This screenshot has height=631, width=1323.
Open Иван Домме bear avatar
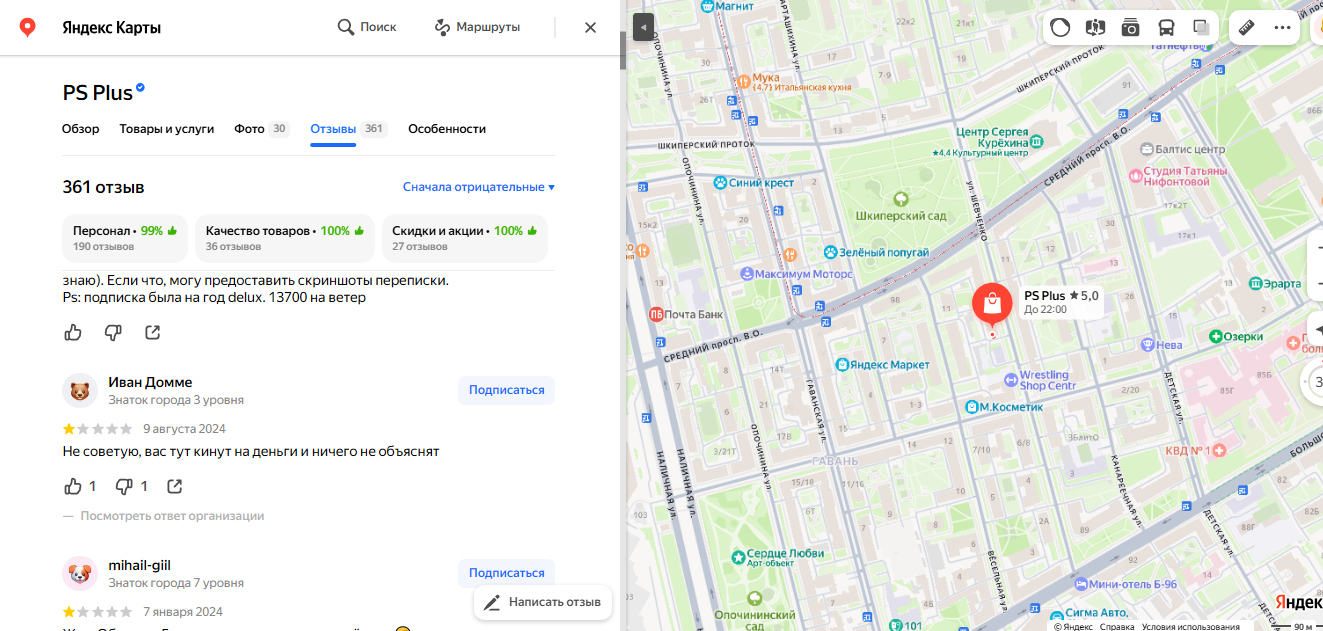[x=80, y=390]
